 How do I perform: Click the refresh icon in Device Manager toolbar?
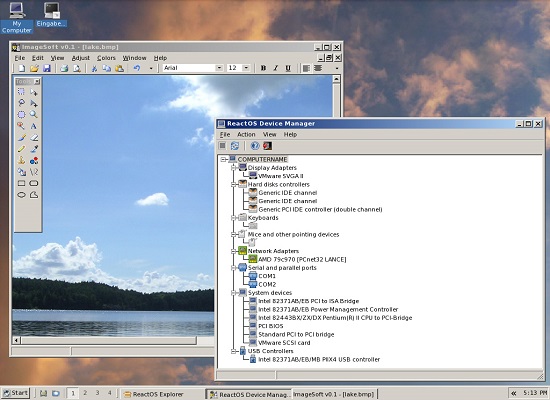coord(235,146)
